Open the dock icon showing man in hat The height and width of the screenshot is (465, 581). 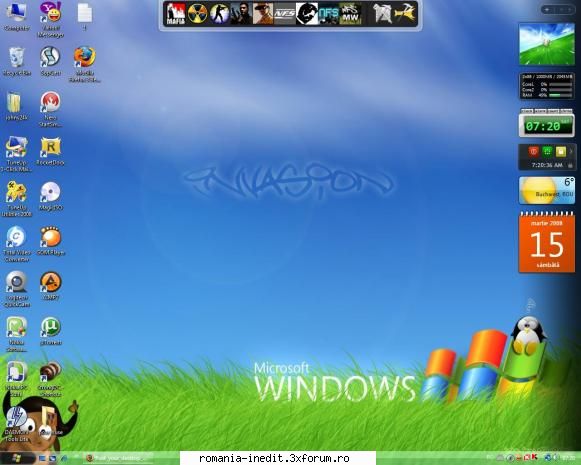tap(263, 14)
